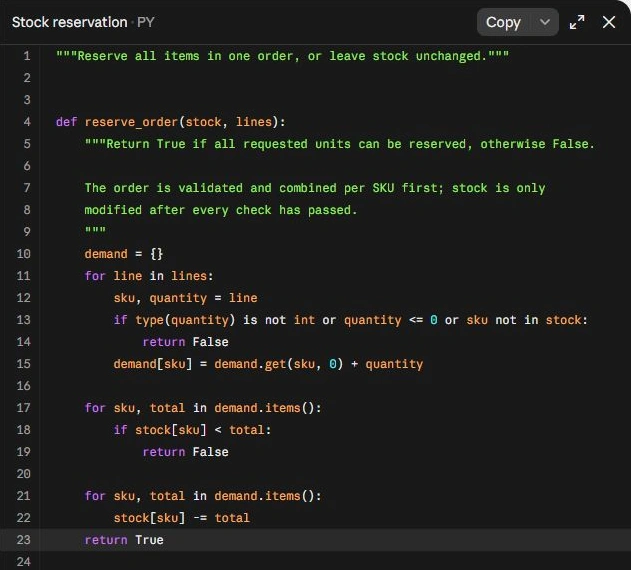Select the PY file type label
This screenshot has height=570, width=631.
[x=146, y=22]
